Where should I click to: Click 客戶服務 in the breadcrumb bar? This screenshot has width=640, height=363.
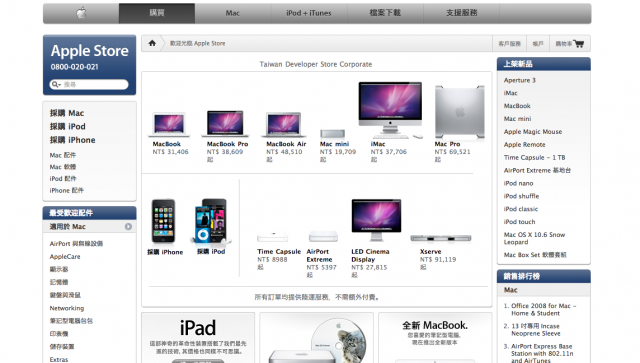click(509, 44)
